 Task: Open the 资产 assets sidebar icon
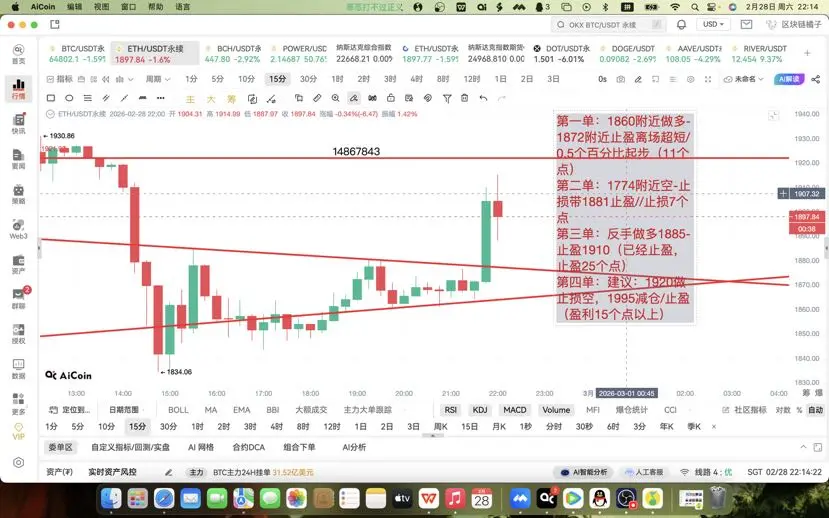[x=19, y=264]
